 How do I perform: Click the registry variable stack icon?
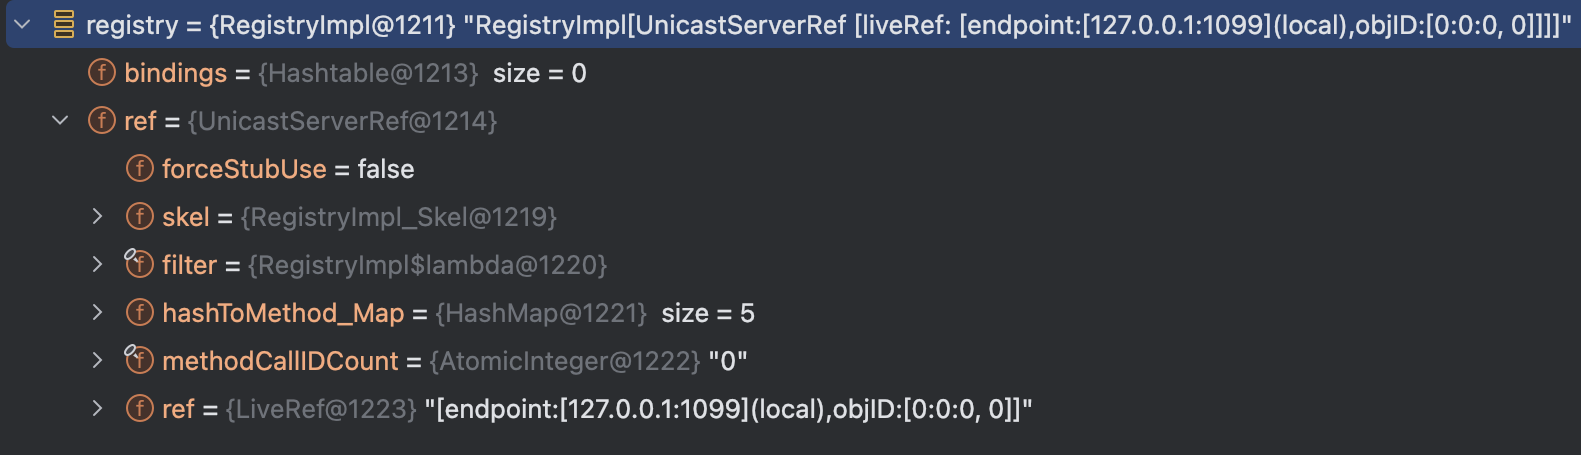pyautogui.click(x=63, y=24)
